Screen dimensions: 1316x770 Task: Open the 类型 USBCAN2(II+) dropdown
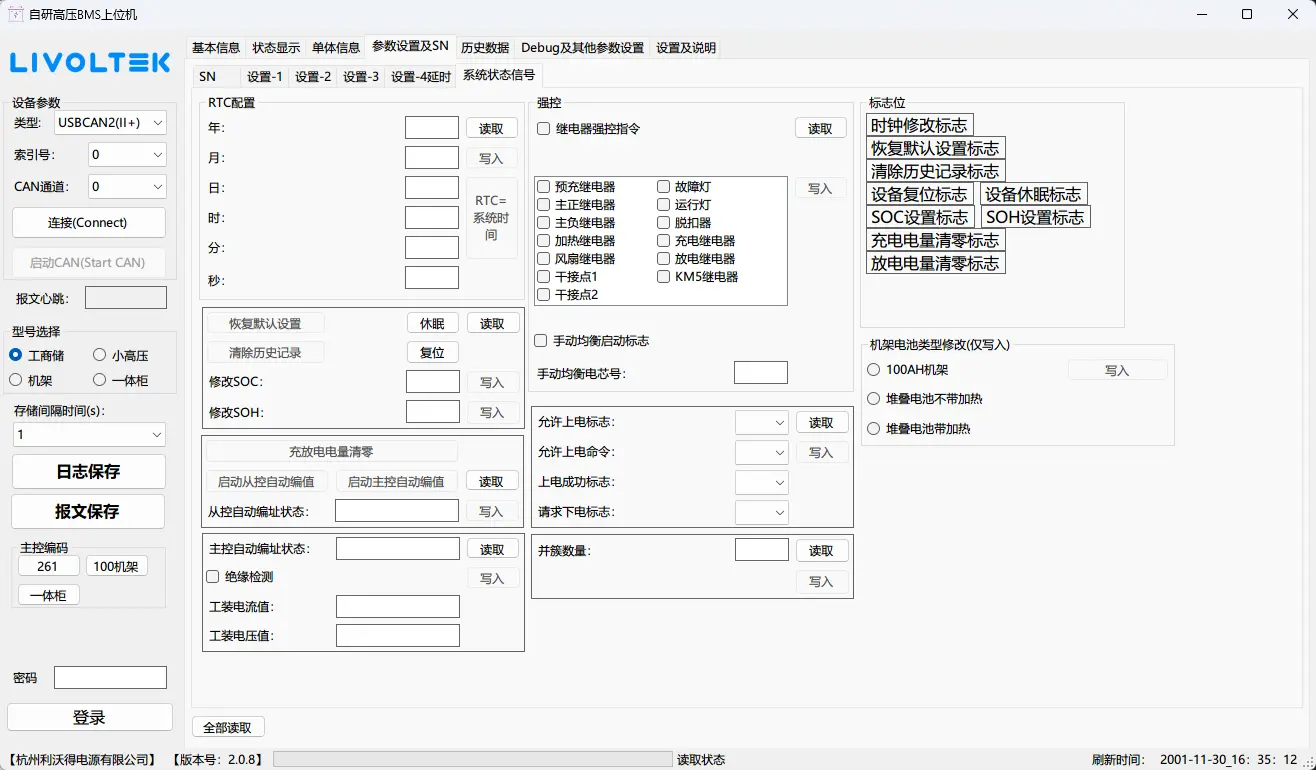pyautogui.click(x=111, y=123)
